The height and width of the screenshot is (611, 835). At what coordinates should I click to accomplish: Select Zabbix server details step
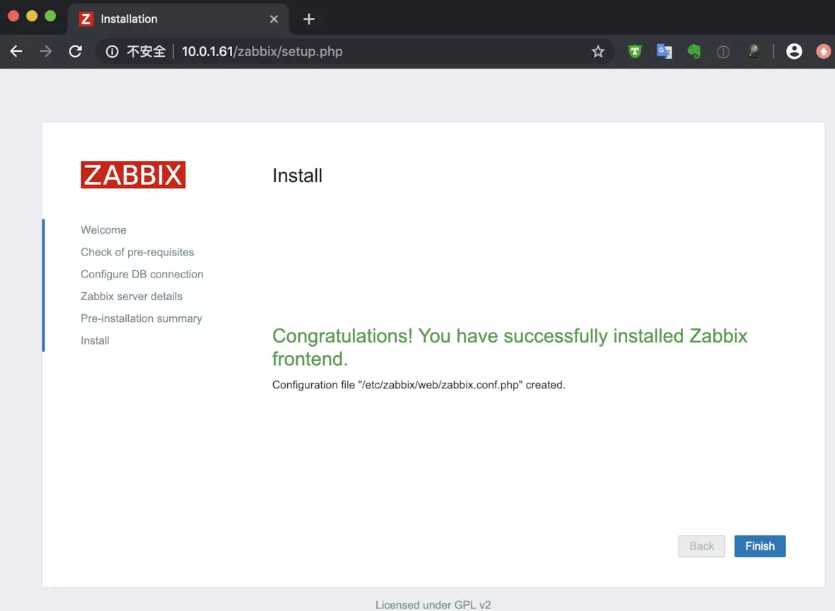click(x=132, y=296)
